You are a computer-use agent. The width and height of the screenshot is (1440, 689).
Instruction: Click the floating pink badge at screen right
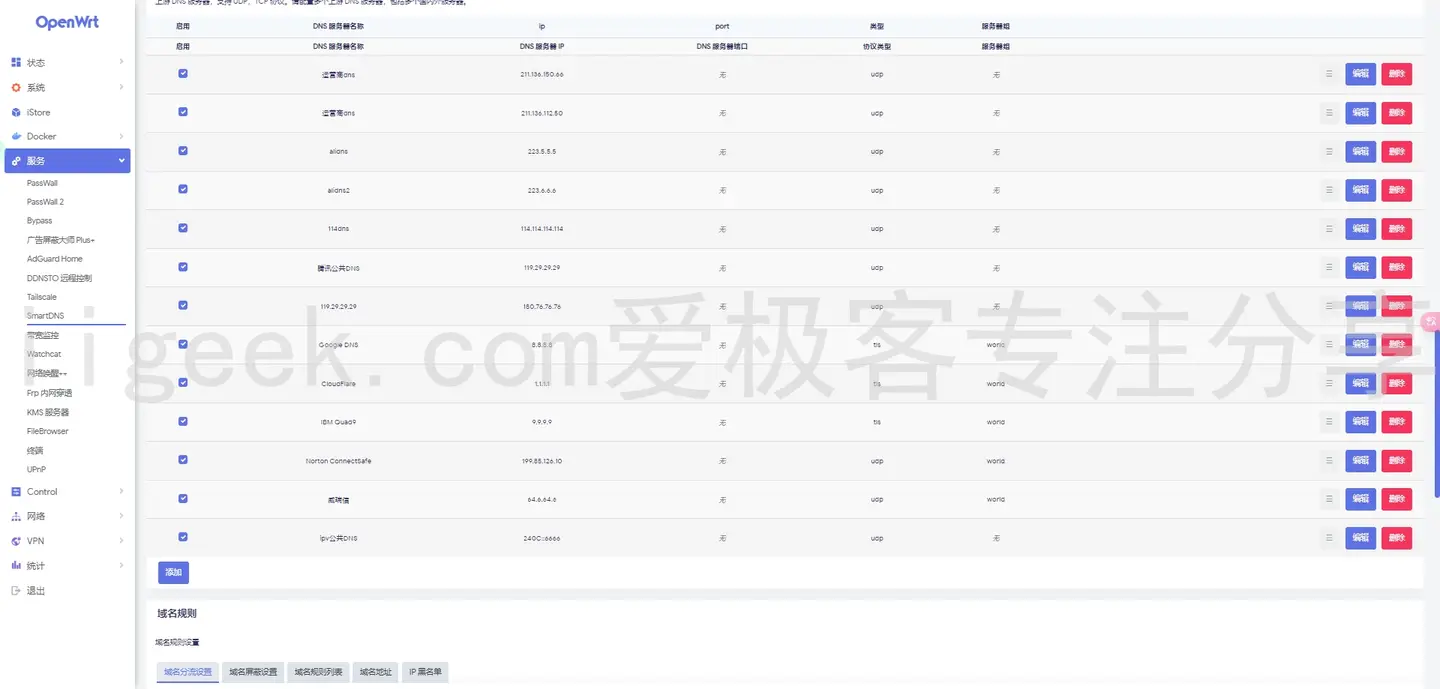pos(1431,321)
